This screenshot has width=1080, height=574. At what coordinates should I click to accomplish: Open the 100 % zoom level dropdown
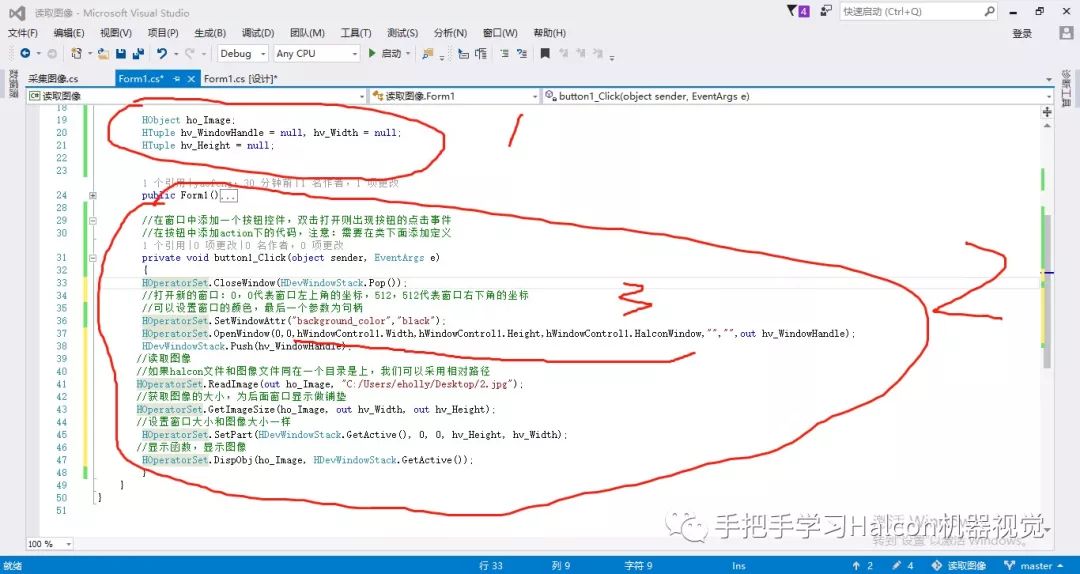50,544
